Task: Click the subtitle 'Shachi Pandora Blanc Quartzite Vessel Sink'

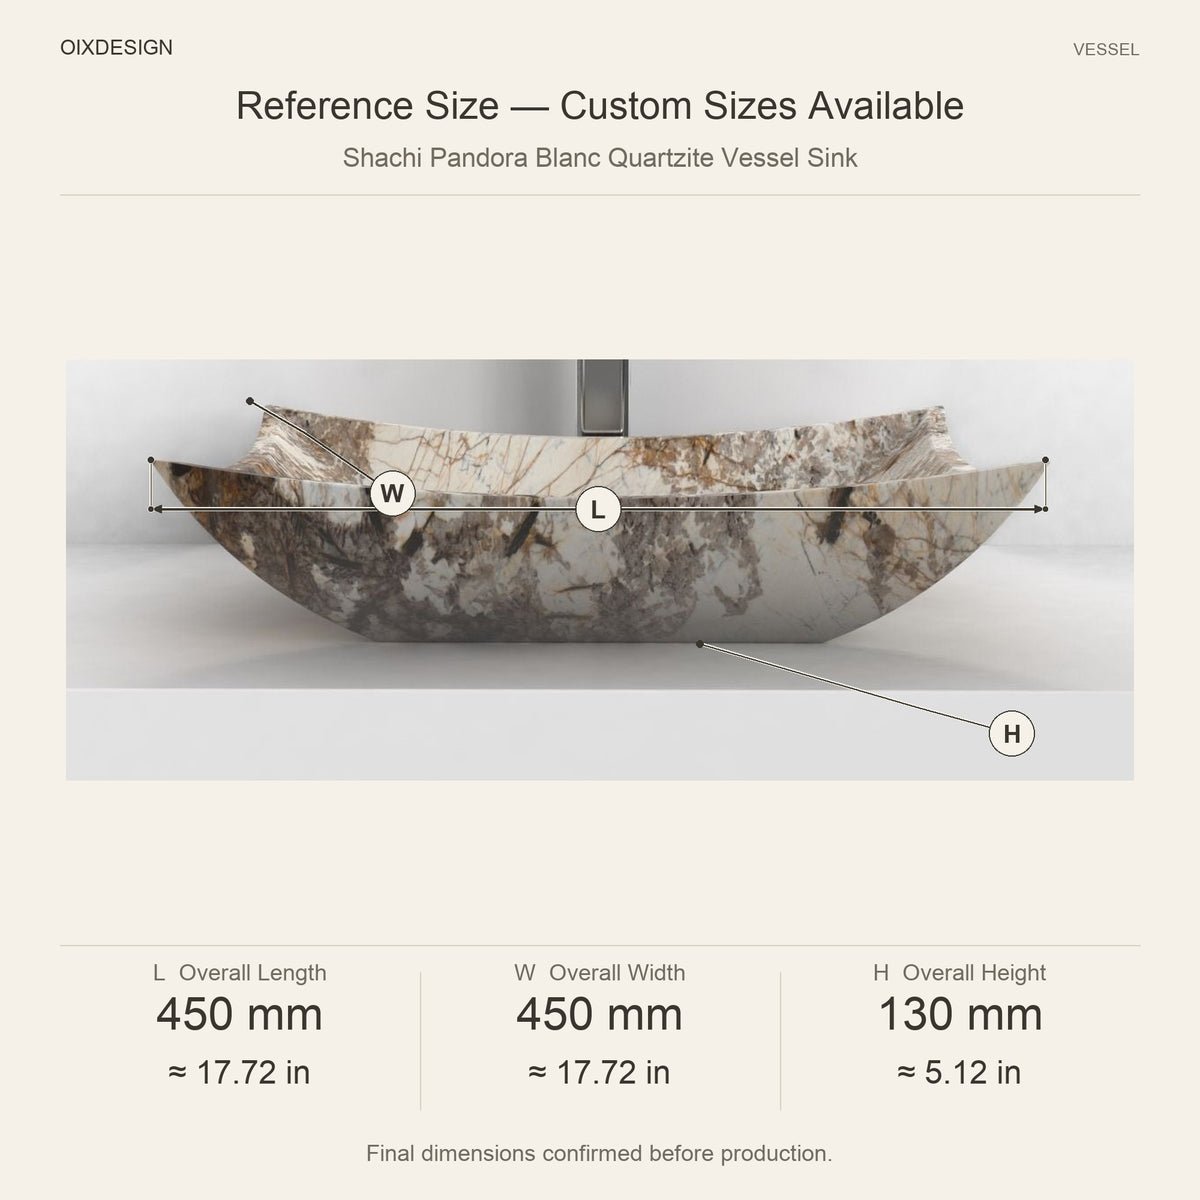Action: click(600, 158)
